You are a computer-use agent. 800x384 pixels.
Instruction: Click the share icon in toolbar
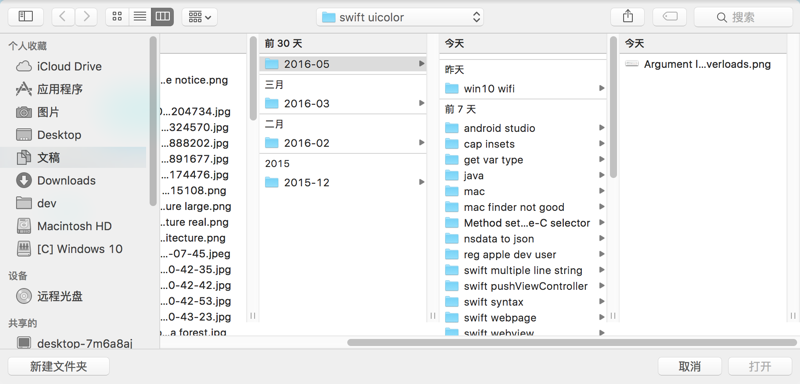[x=628, y=17]
